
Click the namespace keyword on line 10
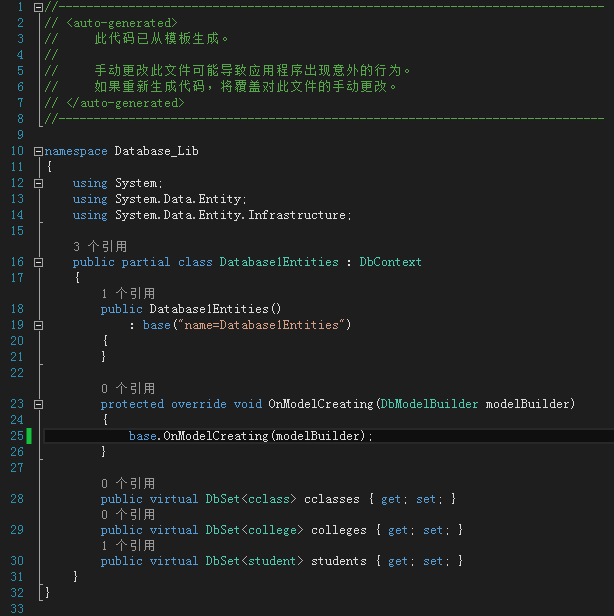[x=76, y=151]
